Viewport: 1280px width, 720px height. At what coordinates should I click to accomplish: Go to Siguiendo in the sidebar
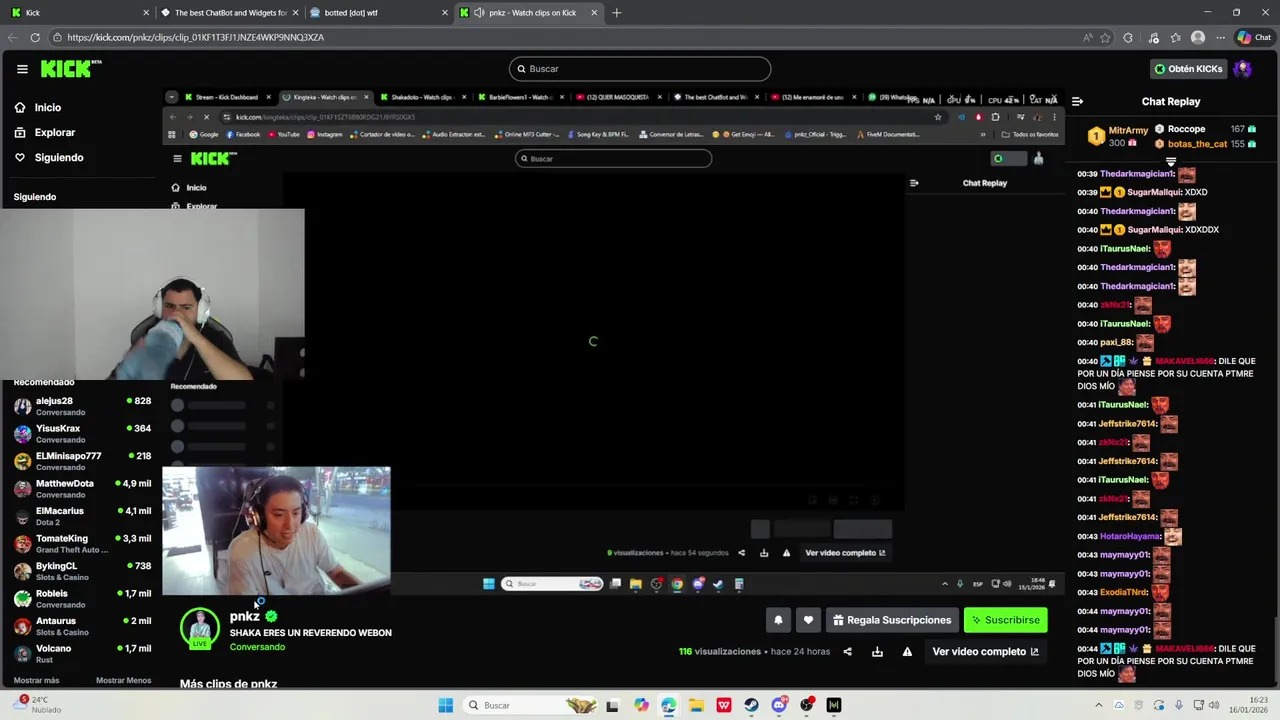[x=48, y=157]
